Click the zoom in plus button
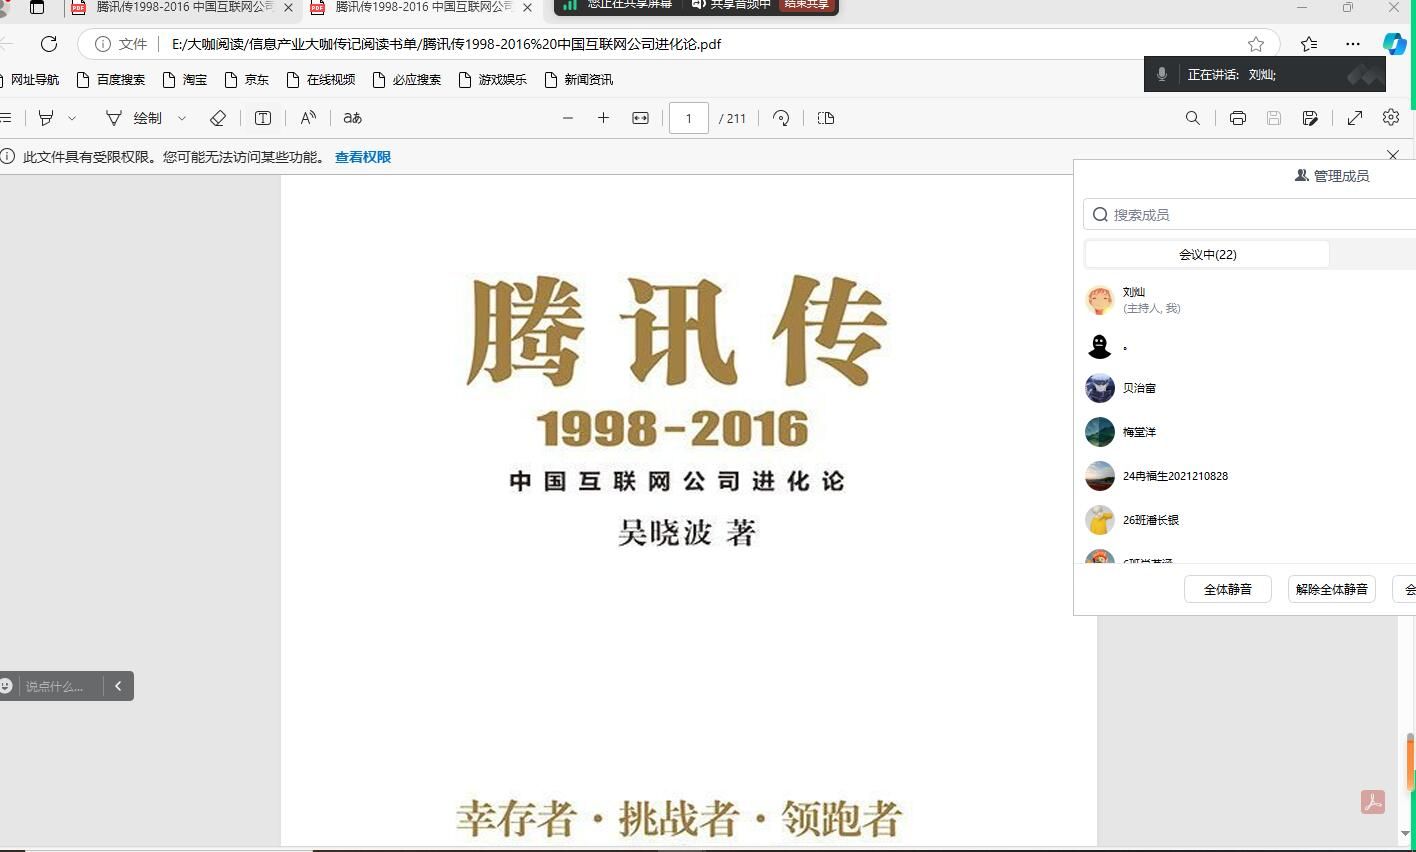This screenshot has width=1416, height=852. [x=603, y=118]
